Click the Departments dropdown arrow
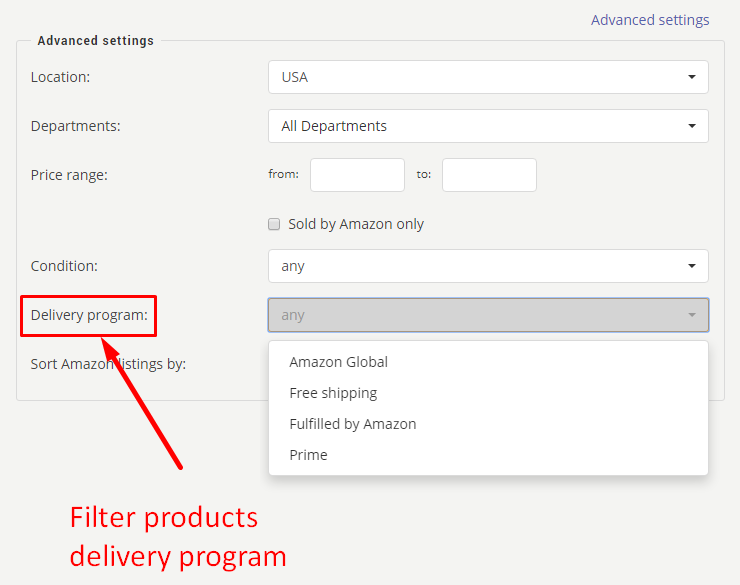The height and width of the screenshot is (585, 740). pos(691,126)
